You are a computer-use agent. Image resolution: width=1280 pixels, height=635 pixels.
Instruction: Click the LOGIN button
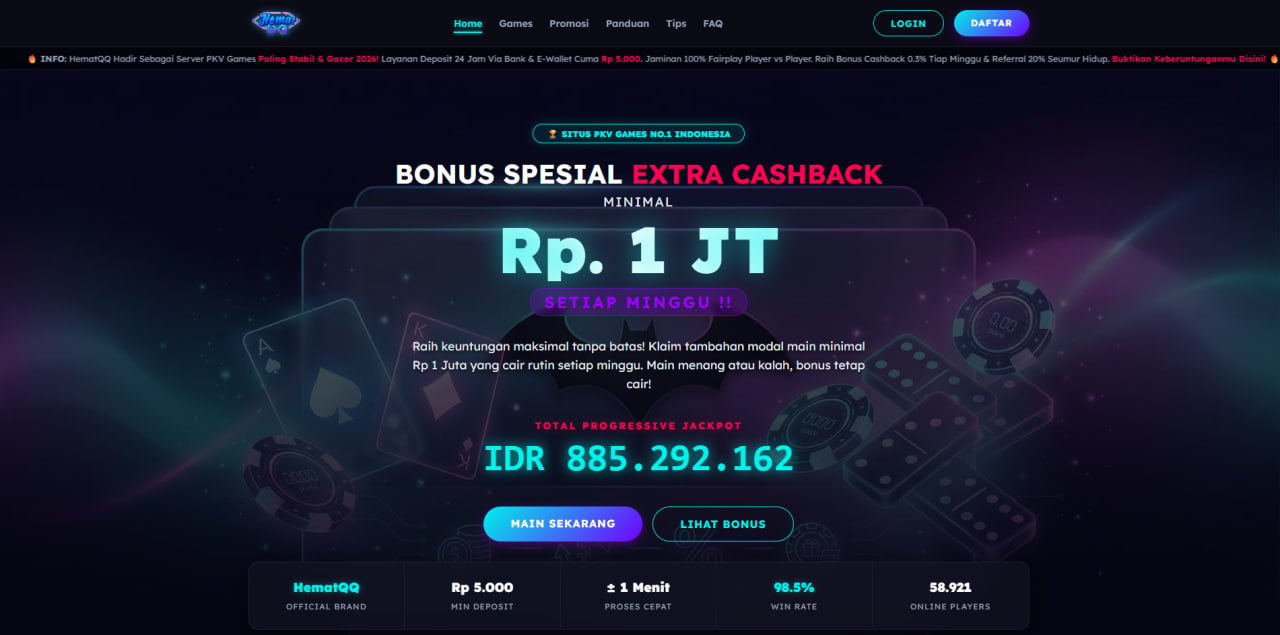pos(908,23)
